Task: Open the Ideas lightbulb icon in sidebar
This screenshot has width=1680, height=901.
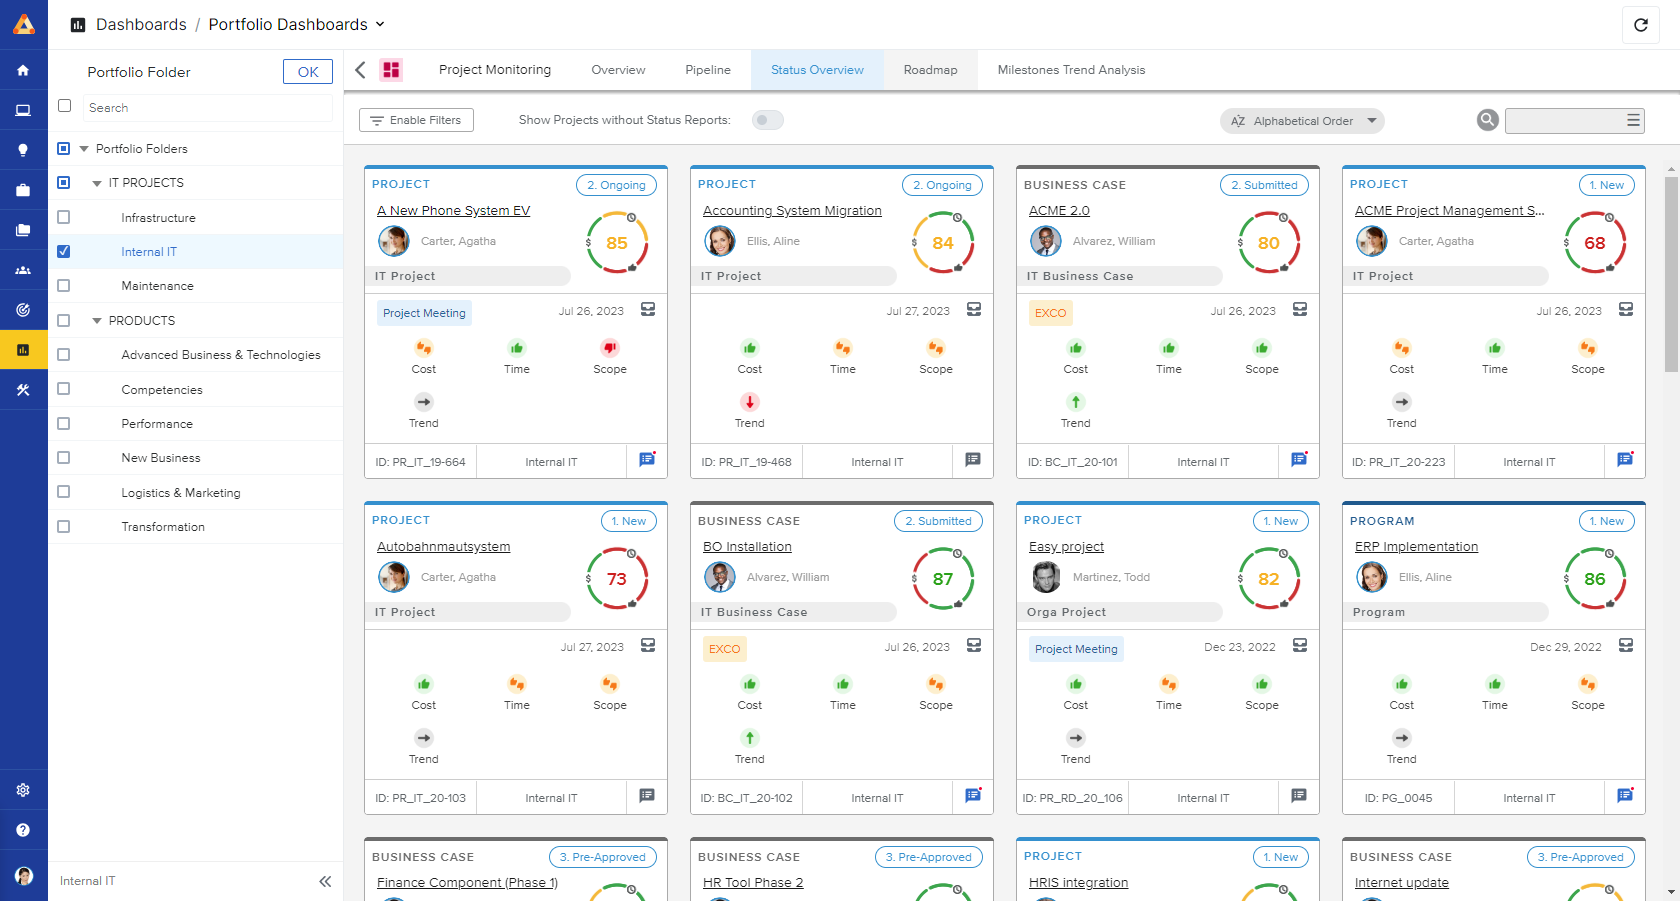Action: click(24, 149)
